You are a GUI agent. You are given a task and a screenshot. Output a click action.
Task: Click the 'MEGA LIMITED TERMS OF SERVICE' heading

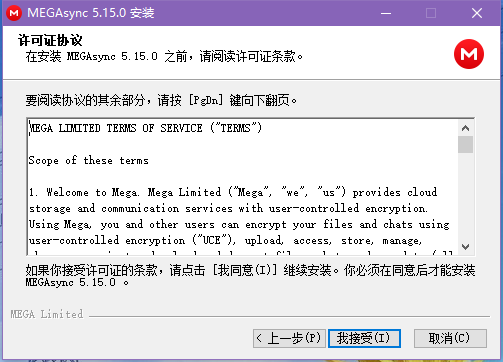pos(145,128)
